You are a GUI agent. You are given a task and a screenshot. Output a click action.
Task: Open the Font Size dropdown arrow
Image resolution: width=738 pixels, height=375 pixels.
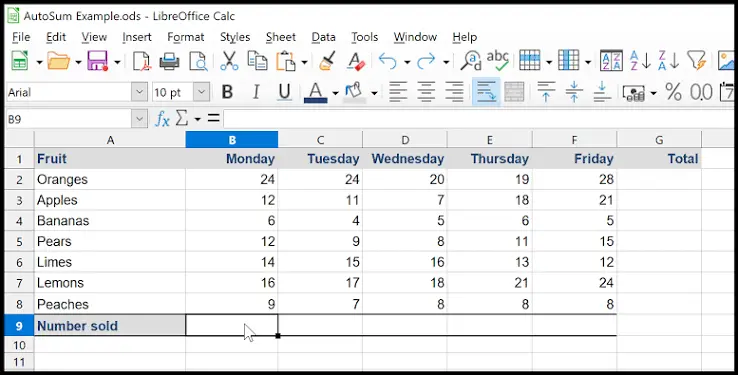tap(201, 92)
